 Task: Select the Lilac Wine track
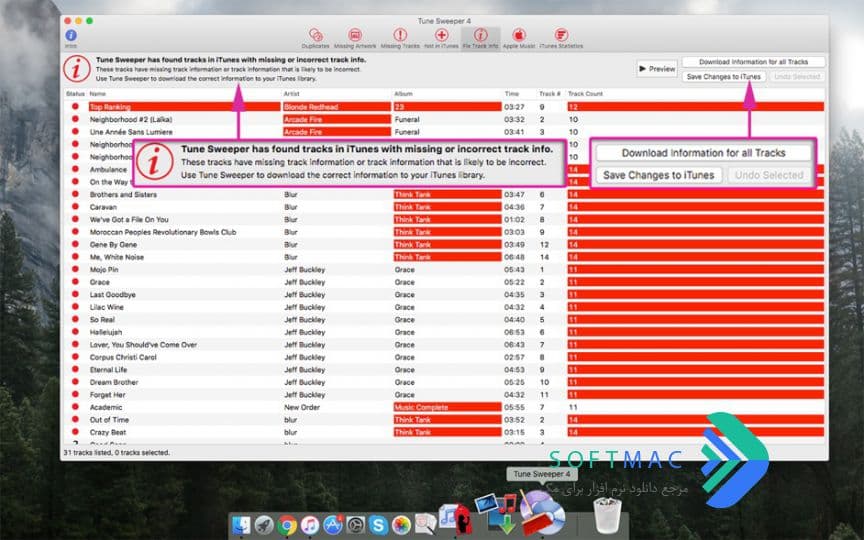107,307
